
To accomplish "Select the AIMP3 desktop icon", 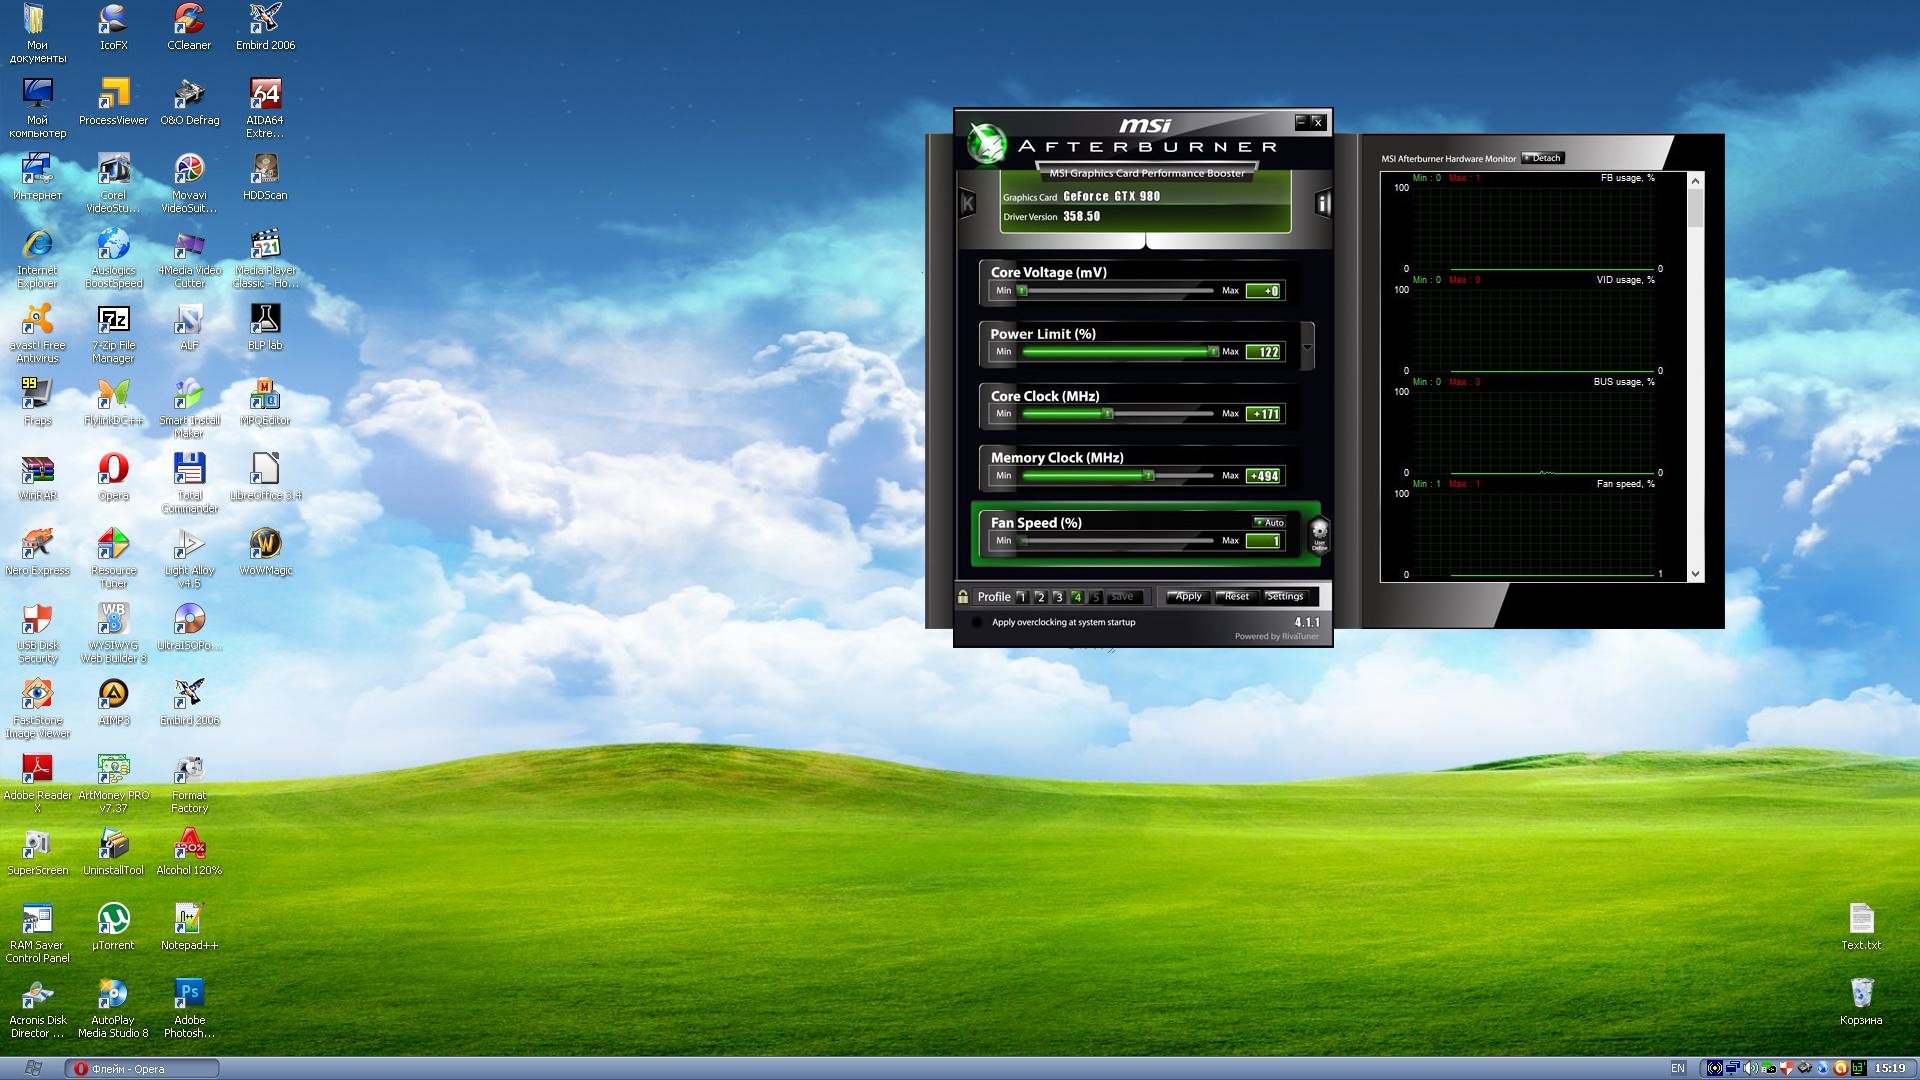I will coord(113,702).
